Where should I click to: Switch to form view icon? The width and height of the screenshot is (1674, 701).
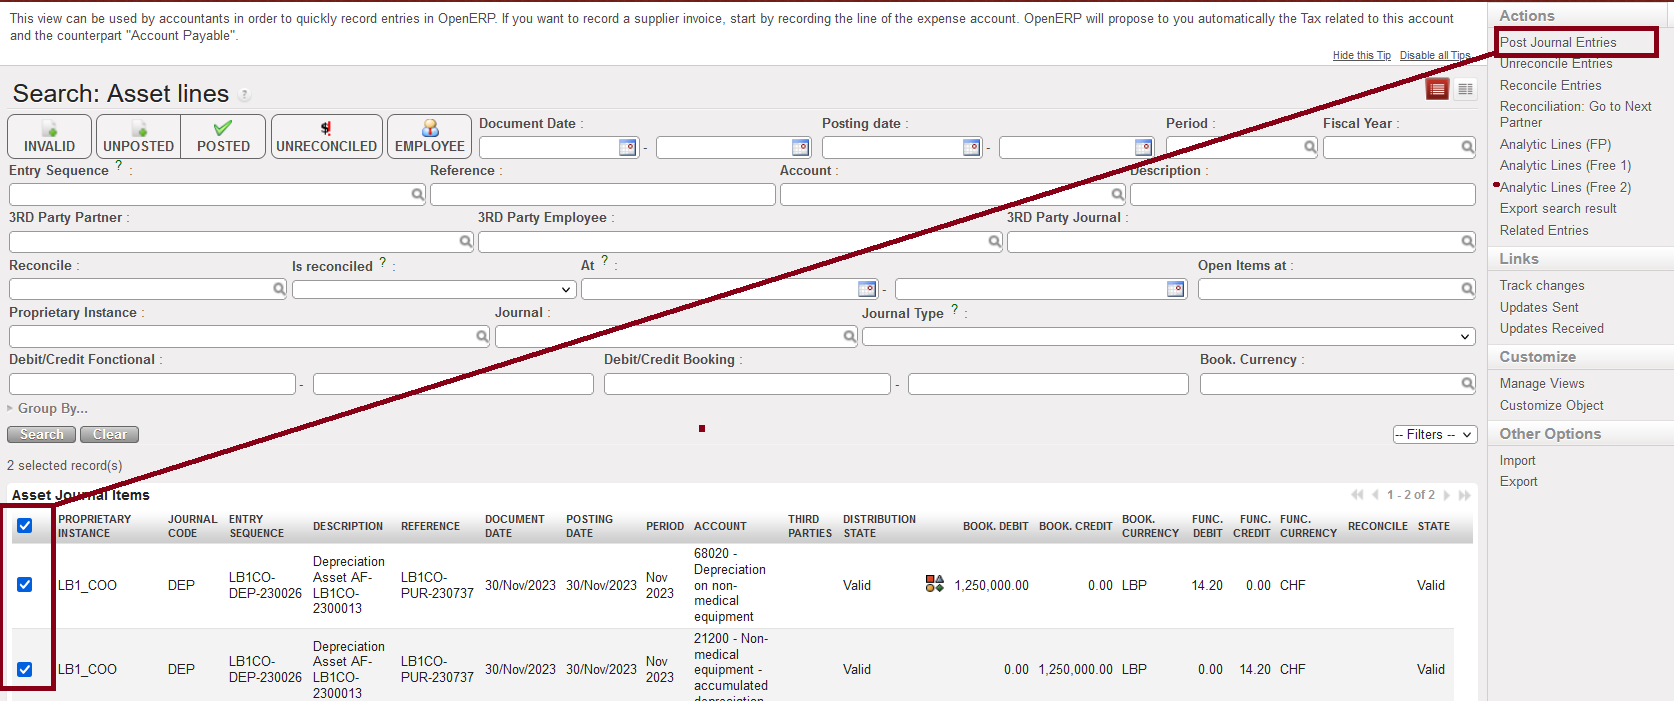1465,89
